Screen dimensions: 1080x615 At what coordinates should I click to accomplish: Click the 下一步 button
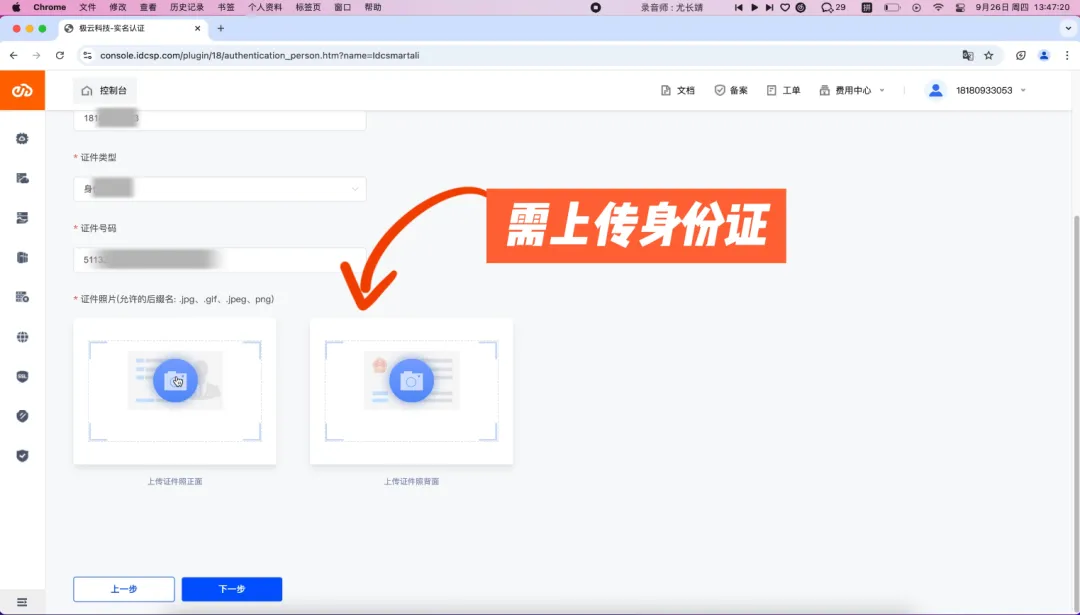pyautogui.click(x=232, y=589)
